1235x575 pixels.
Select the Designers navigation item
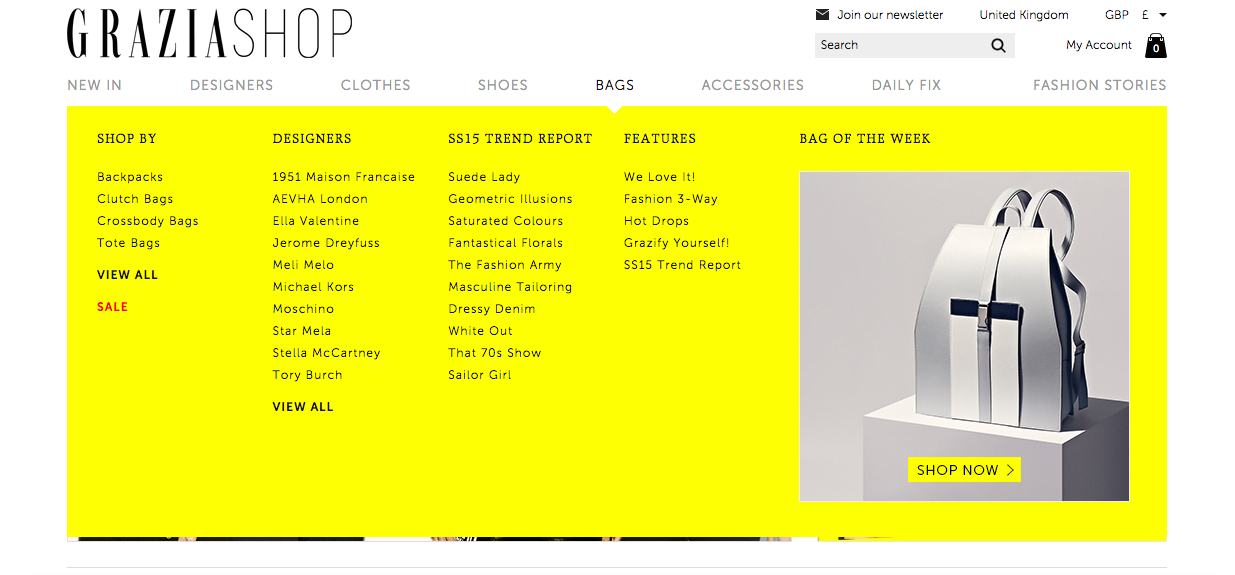[231, 85]
